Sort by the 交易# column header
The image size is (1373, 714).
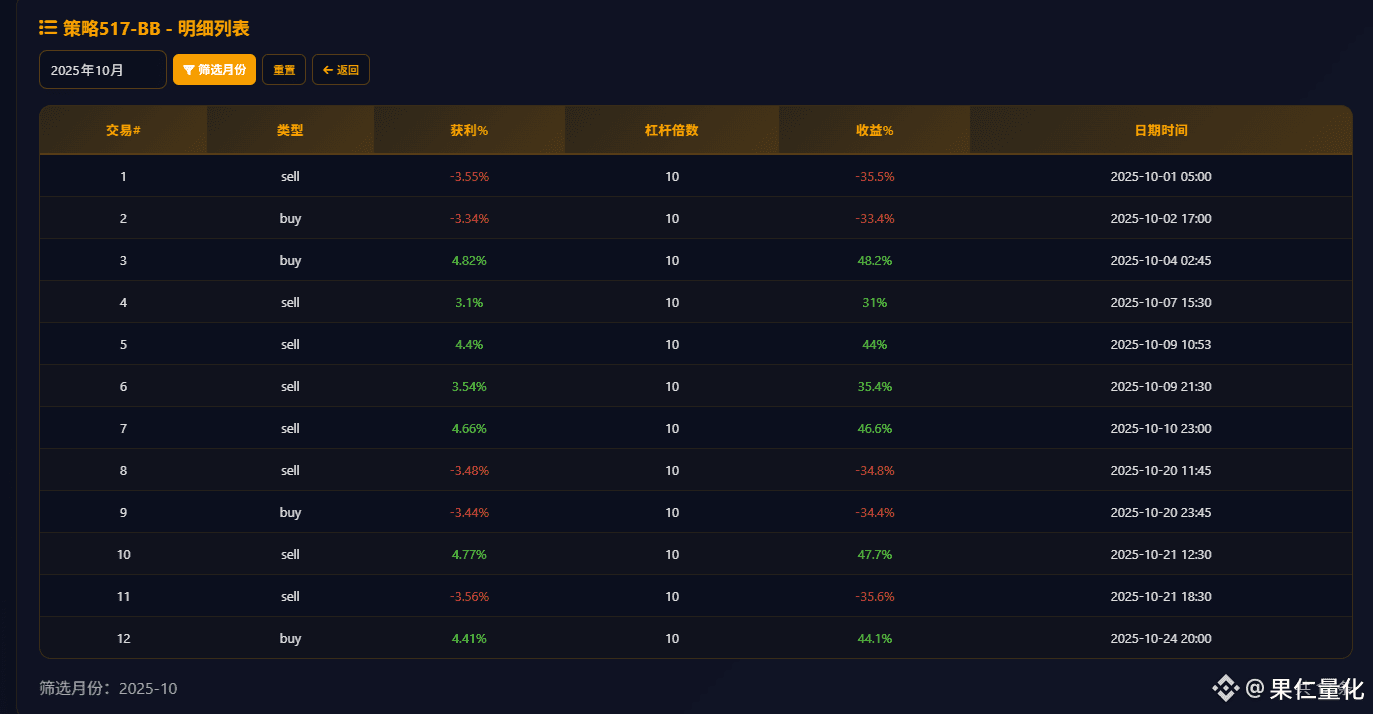click(123, 131)
